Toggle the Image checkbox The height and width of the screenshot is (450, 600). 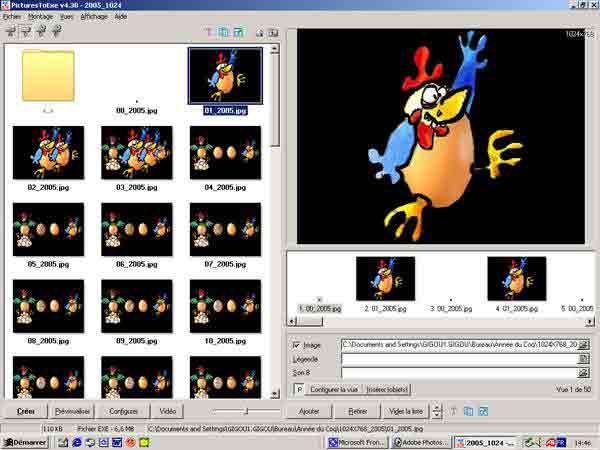(296, 345)
